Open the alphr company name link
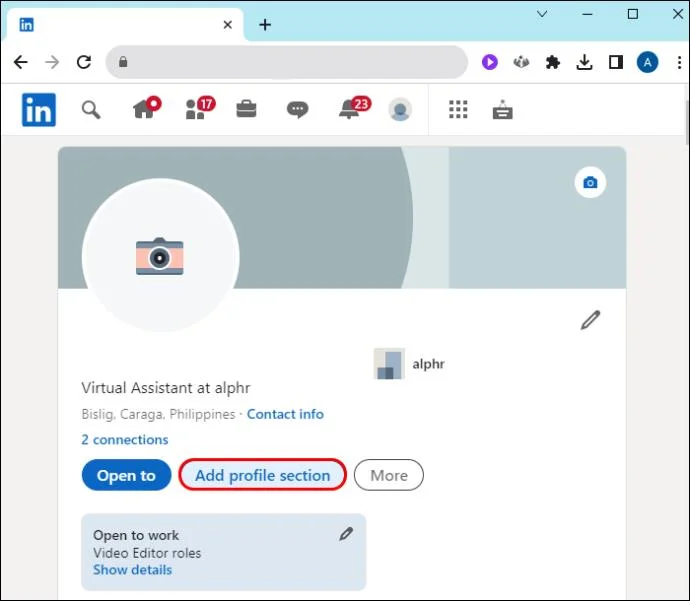 (x=428, y=364)
